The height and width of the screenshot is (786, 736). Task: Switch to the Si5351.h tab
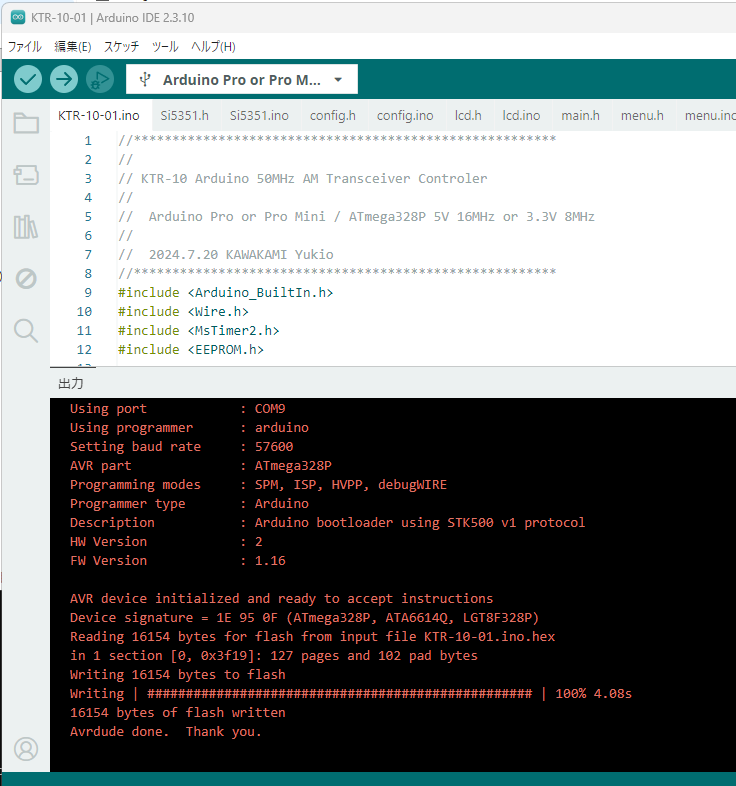point(185,116)
